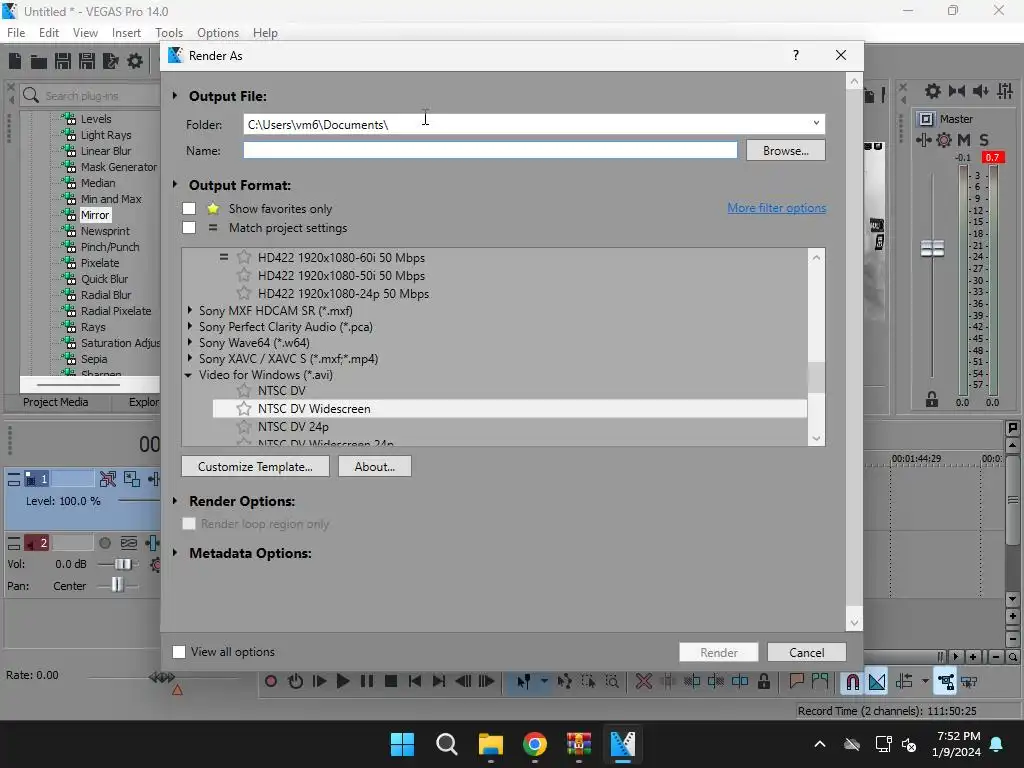Image resolution: width=1024 pixels, height=768 pixels.
Task: Select Mirror in the plug-ins list
Action: (95, 215)
